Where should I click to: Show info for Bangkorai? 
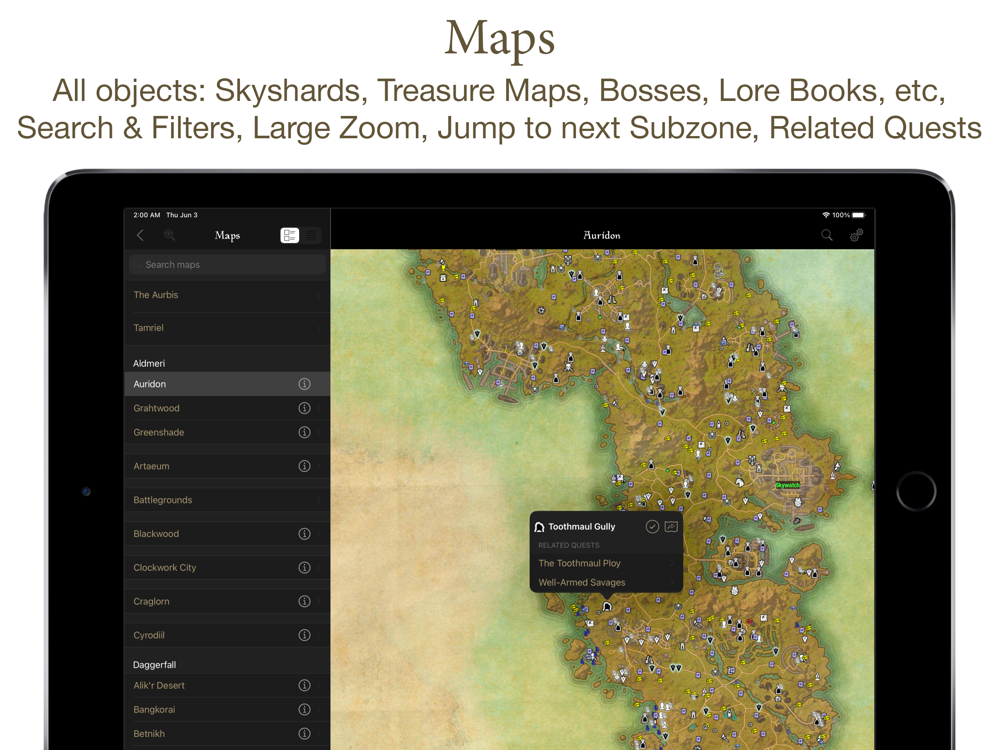[304, 710]
